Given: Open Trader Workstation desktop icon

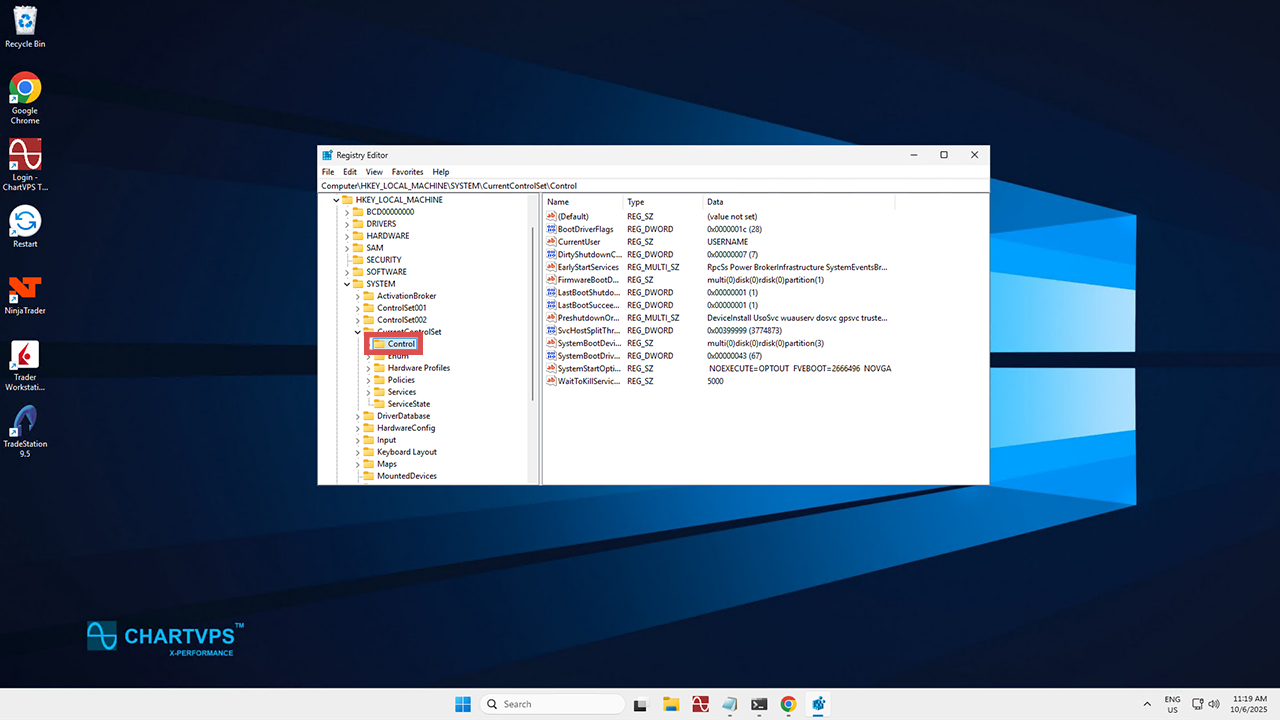Looking at the screenshot, I should 25,358.
